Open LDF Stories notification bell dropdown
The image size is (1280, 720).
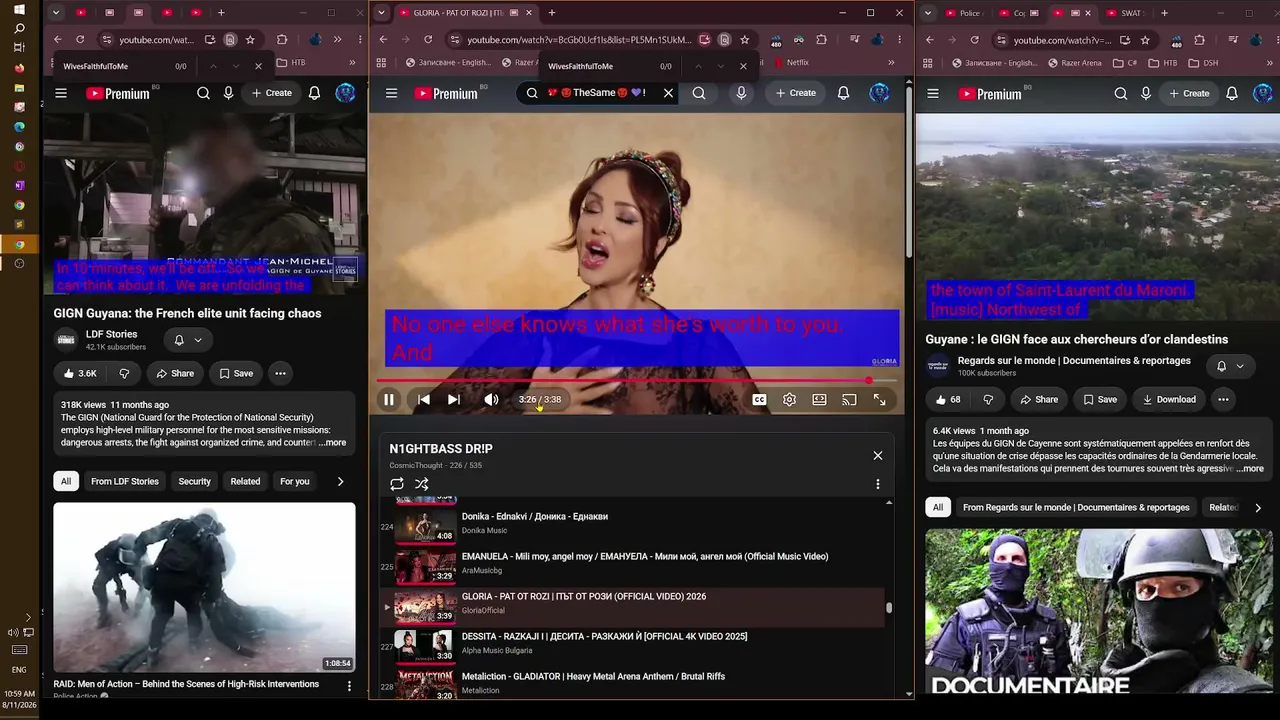click(x=188, y=340)
